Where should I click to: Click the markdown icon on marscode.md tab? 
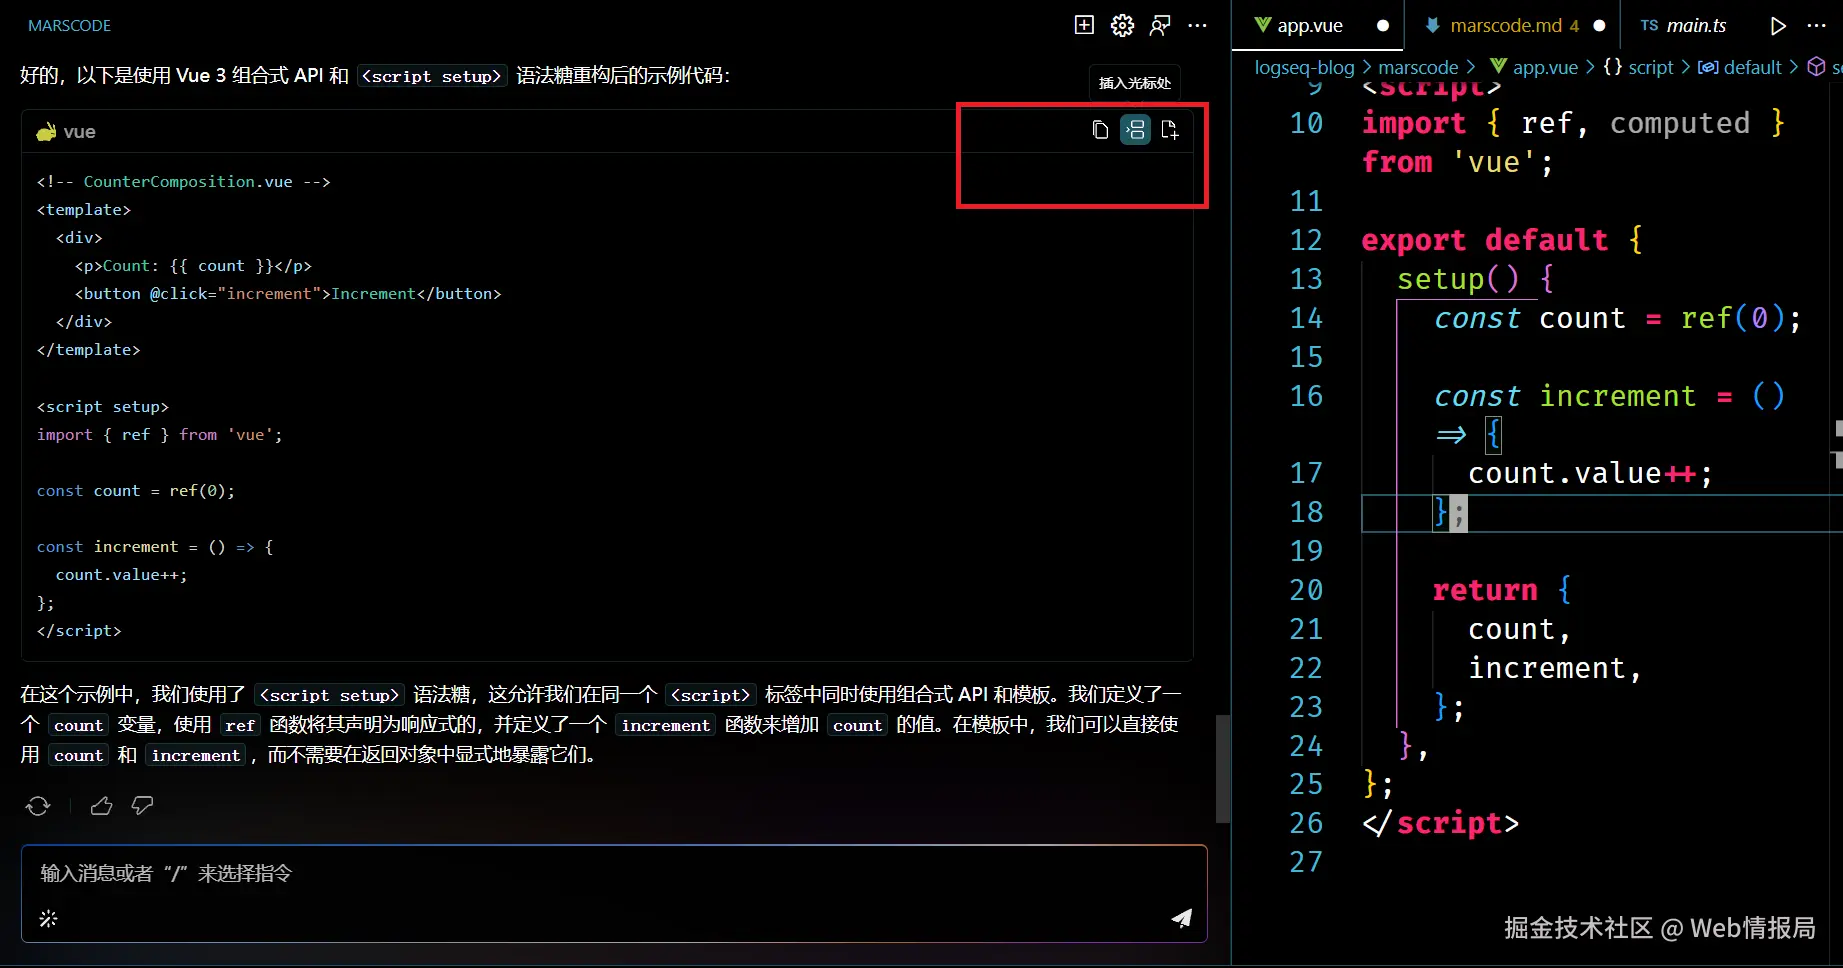coord(1433,26)
